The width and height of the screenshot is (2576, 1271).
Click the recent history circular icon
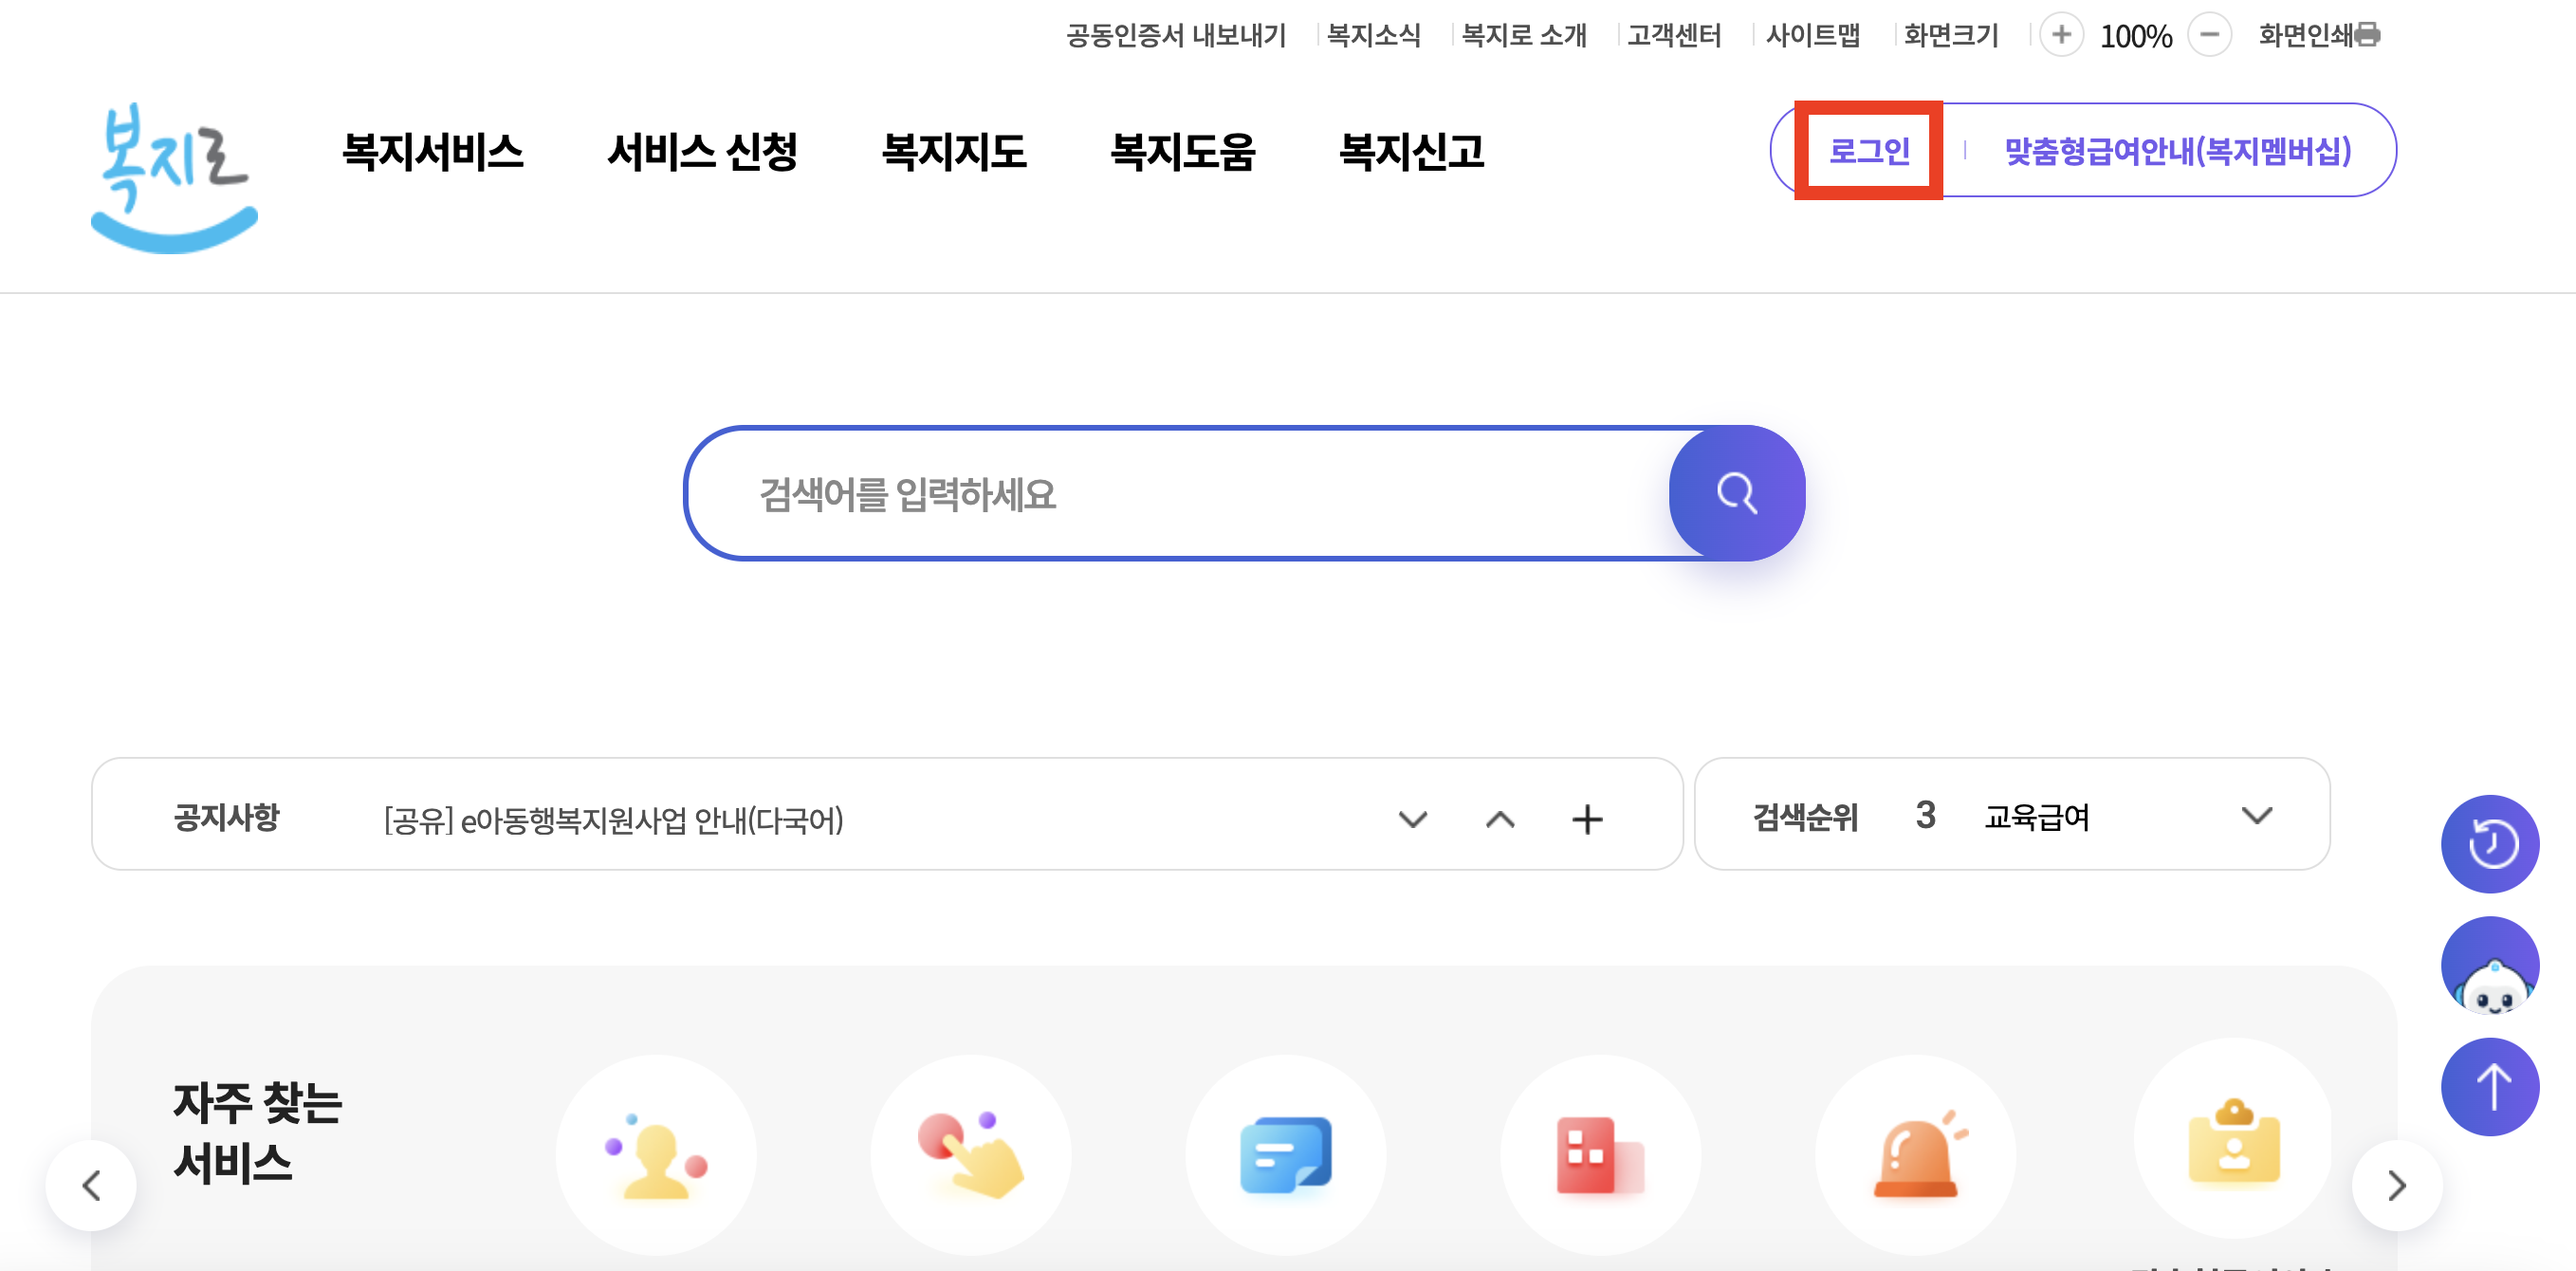click(2491, 843)
